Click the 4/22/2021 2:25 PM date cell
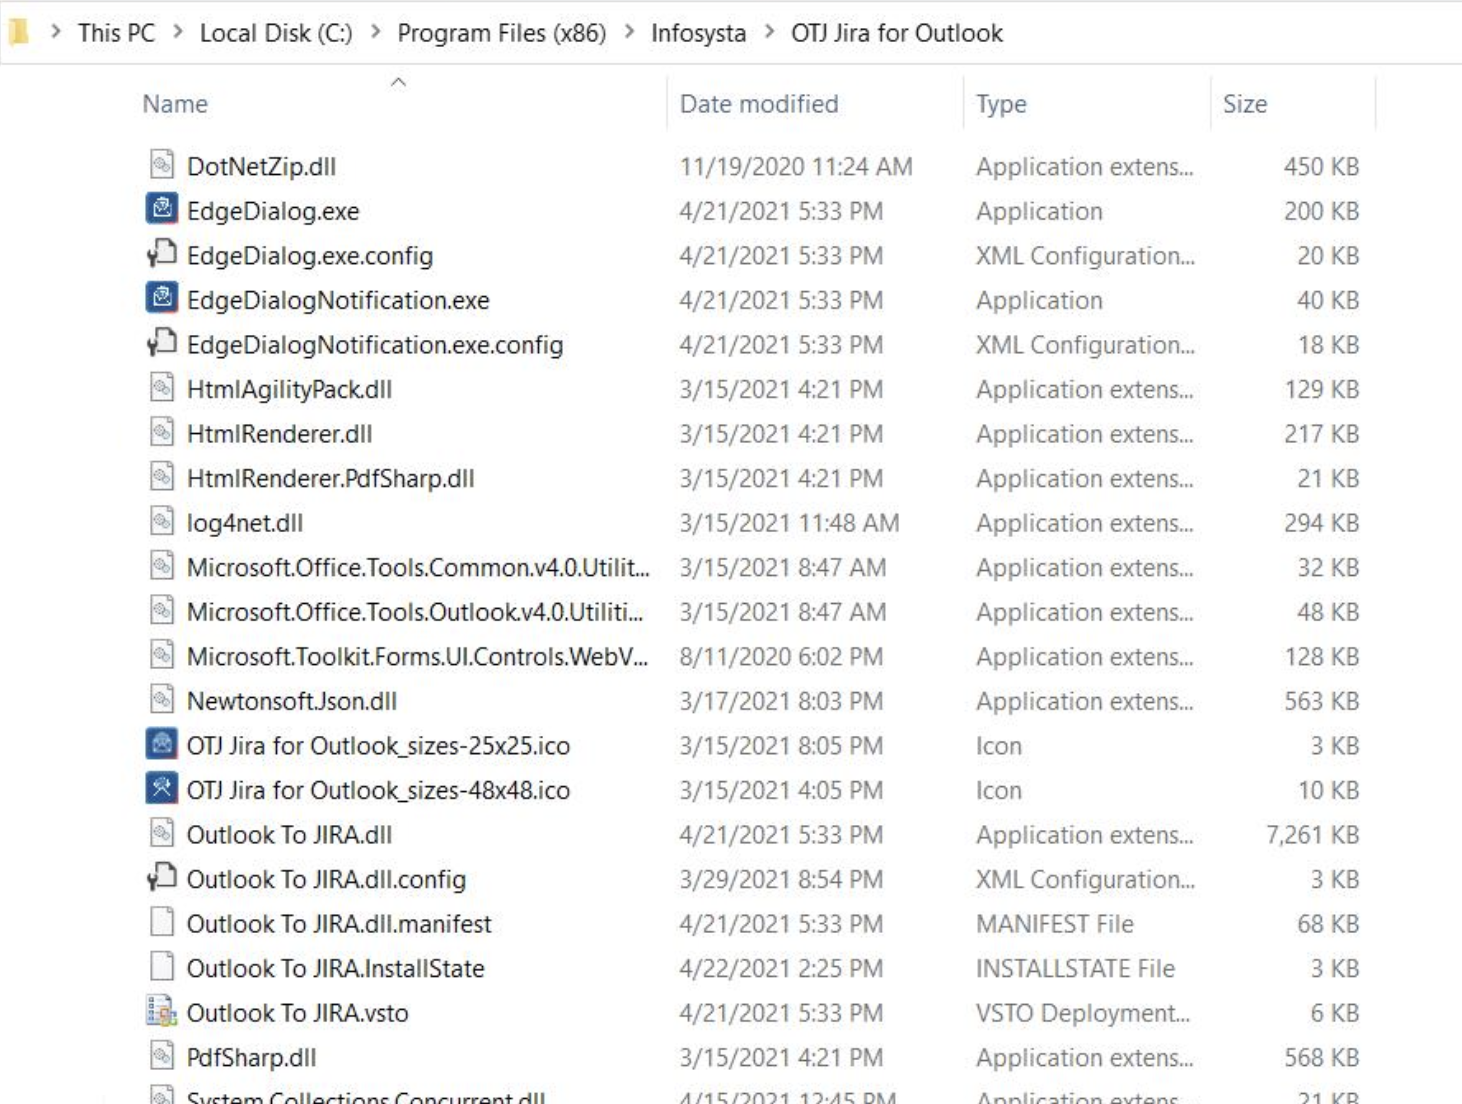 781,968
